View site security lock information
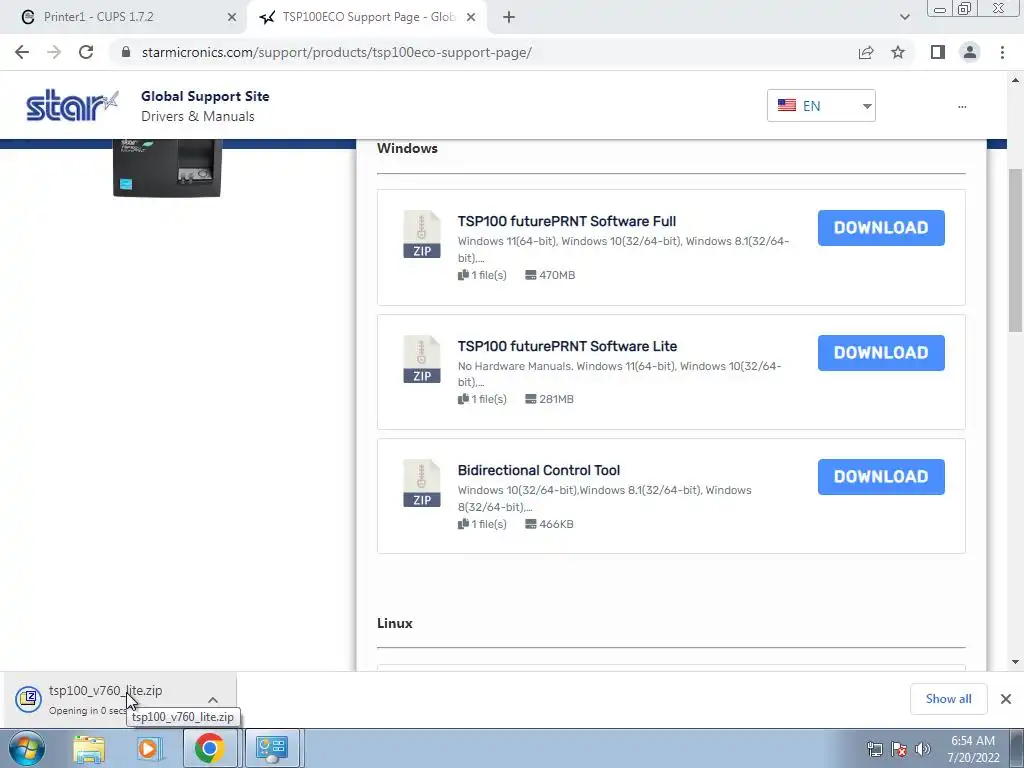Screen dimensions: 1024x768 coord(126,52)
